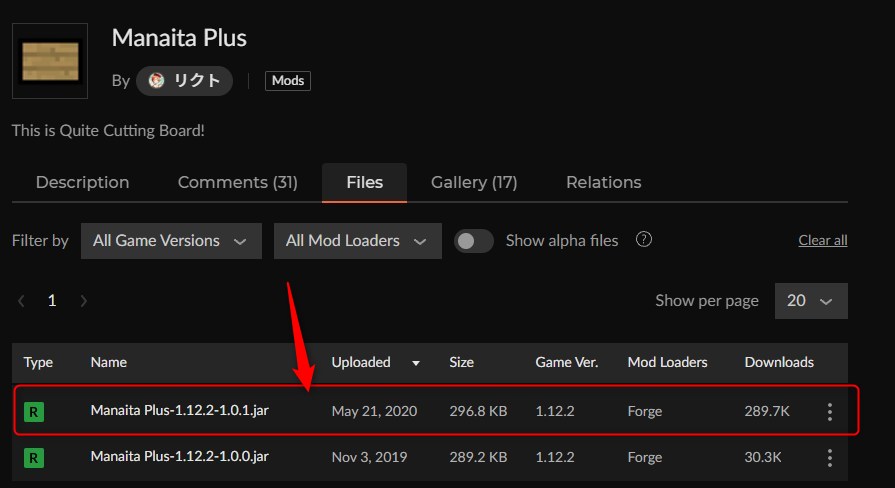The width and height of the screenshot is (895, 488).
Task: Open the more options menu for 1.0.0 file
Action: 829,458
